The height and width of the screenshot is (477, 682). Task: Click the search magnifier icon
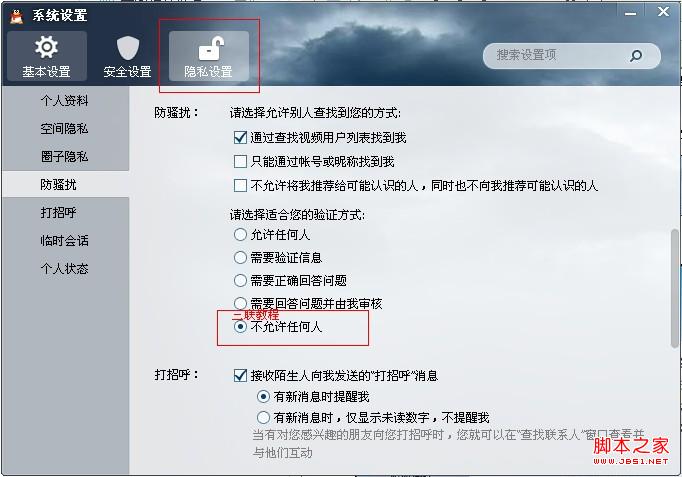click(636, 55)
